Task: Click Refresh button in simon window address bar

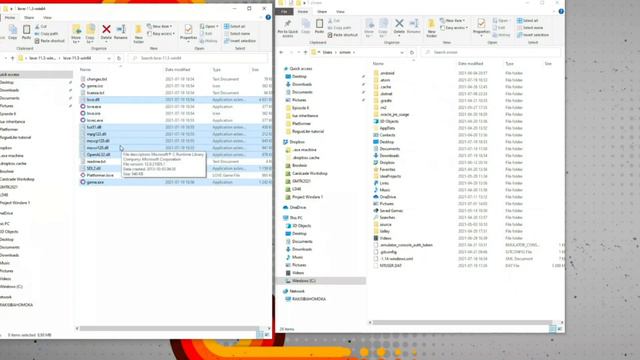Action: [x=412, y=52]
